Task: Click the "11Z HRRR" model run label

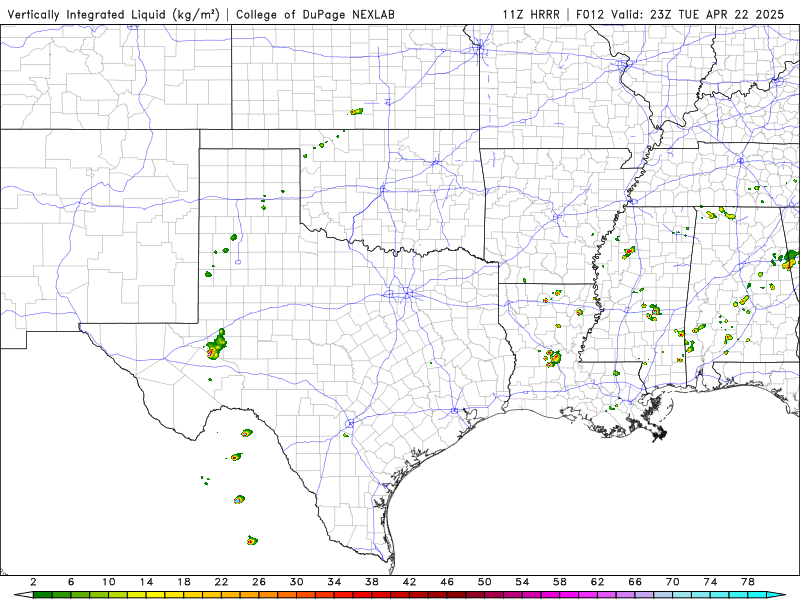Action: 531,14
